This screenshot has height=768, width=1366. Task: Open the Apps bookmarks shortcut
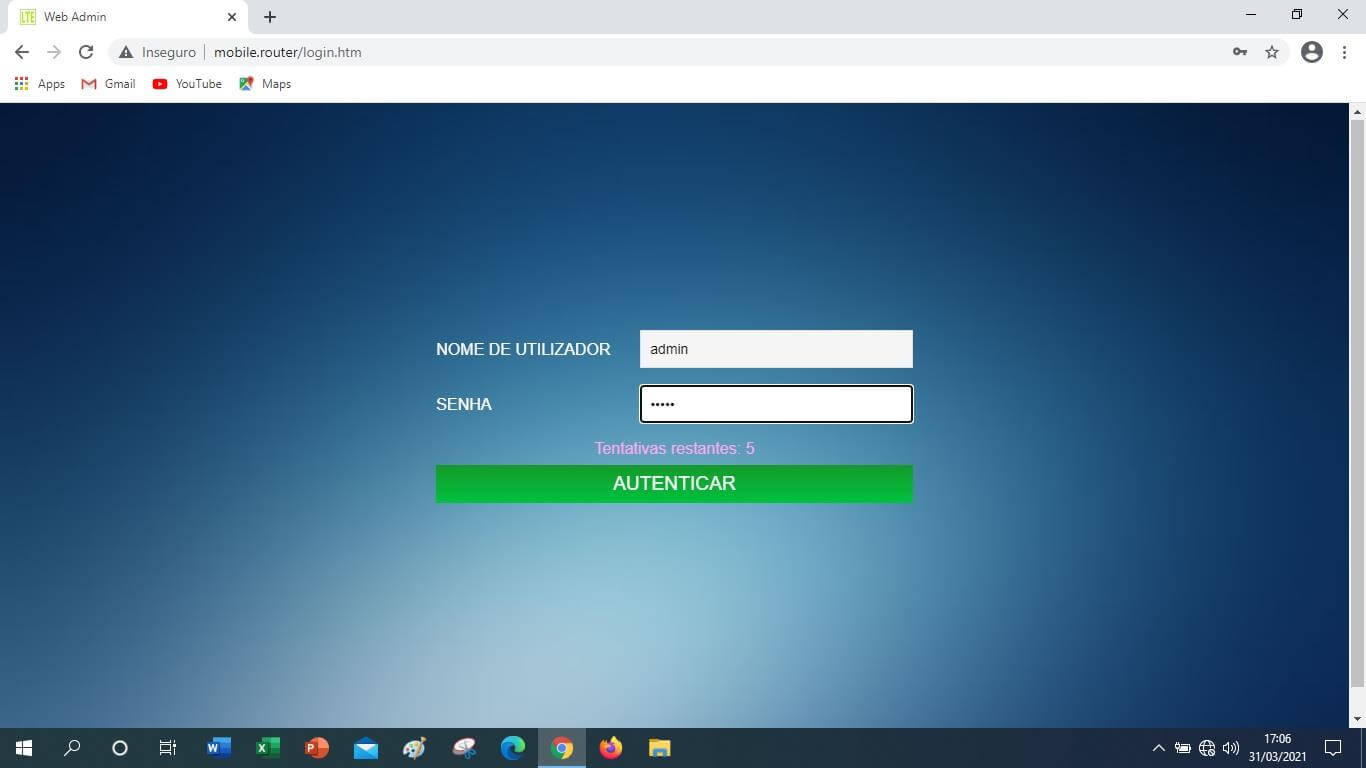click(x=40, y=84)
